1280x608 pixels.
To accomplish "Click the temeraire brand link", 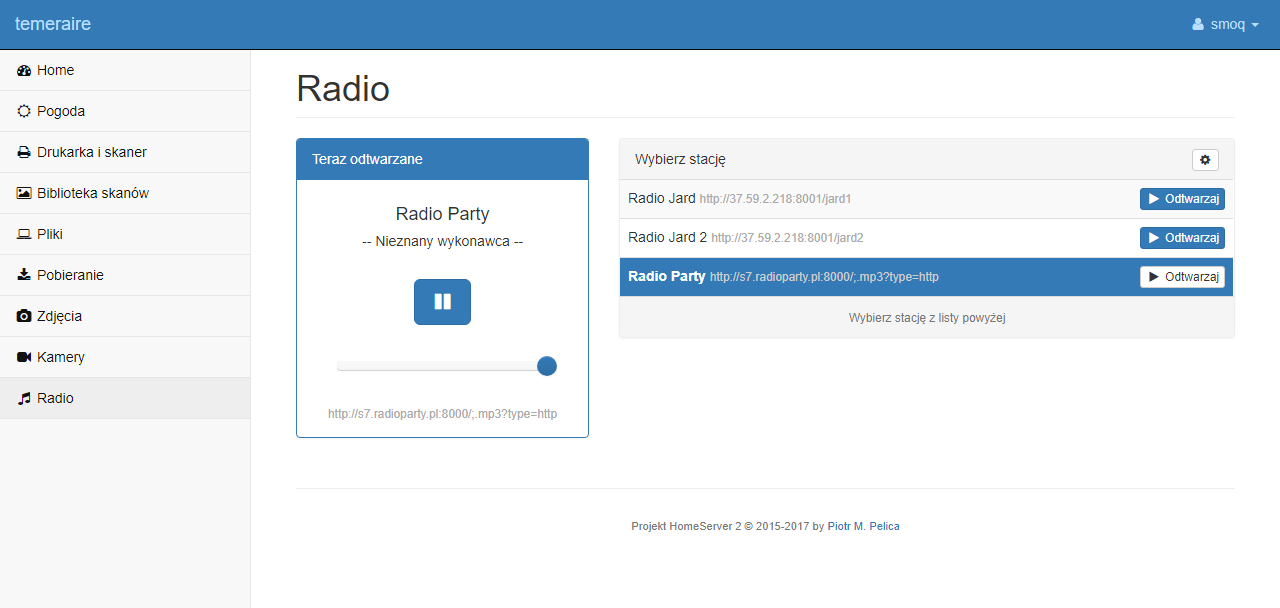I will (x=53, y=24).
